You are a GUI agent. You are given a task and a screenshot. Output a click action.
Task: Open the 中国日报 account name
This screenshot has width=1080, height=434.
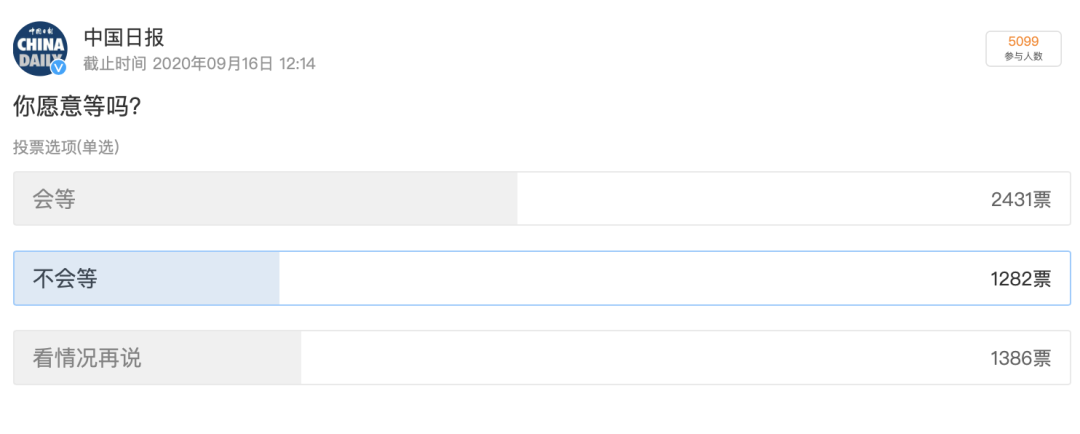(x=123, y=37)
